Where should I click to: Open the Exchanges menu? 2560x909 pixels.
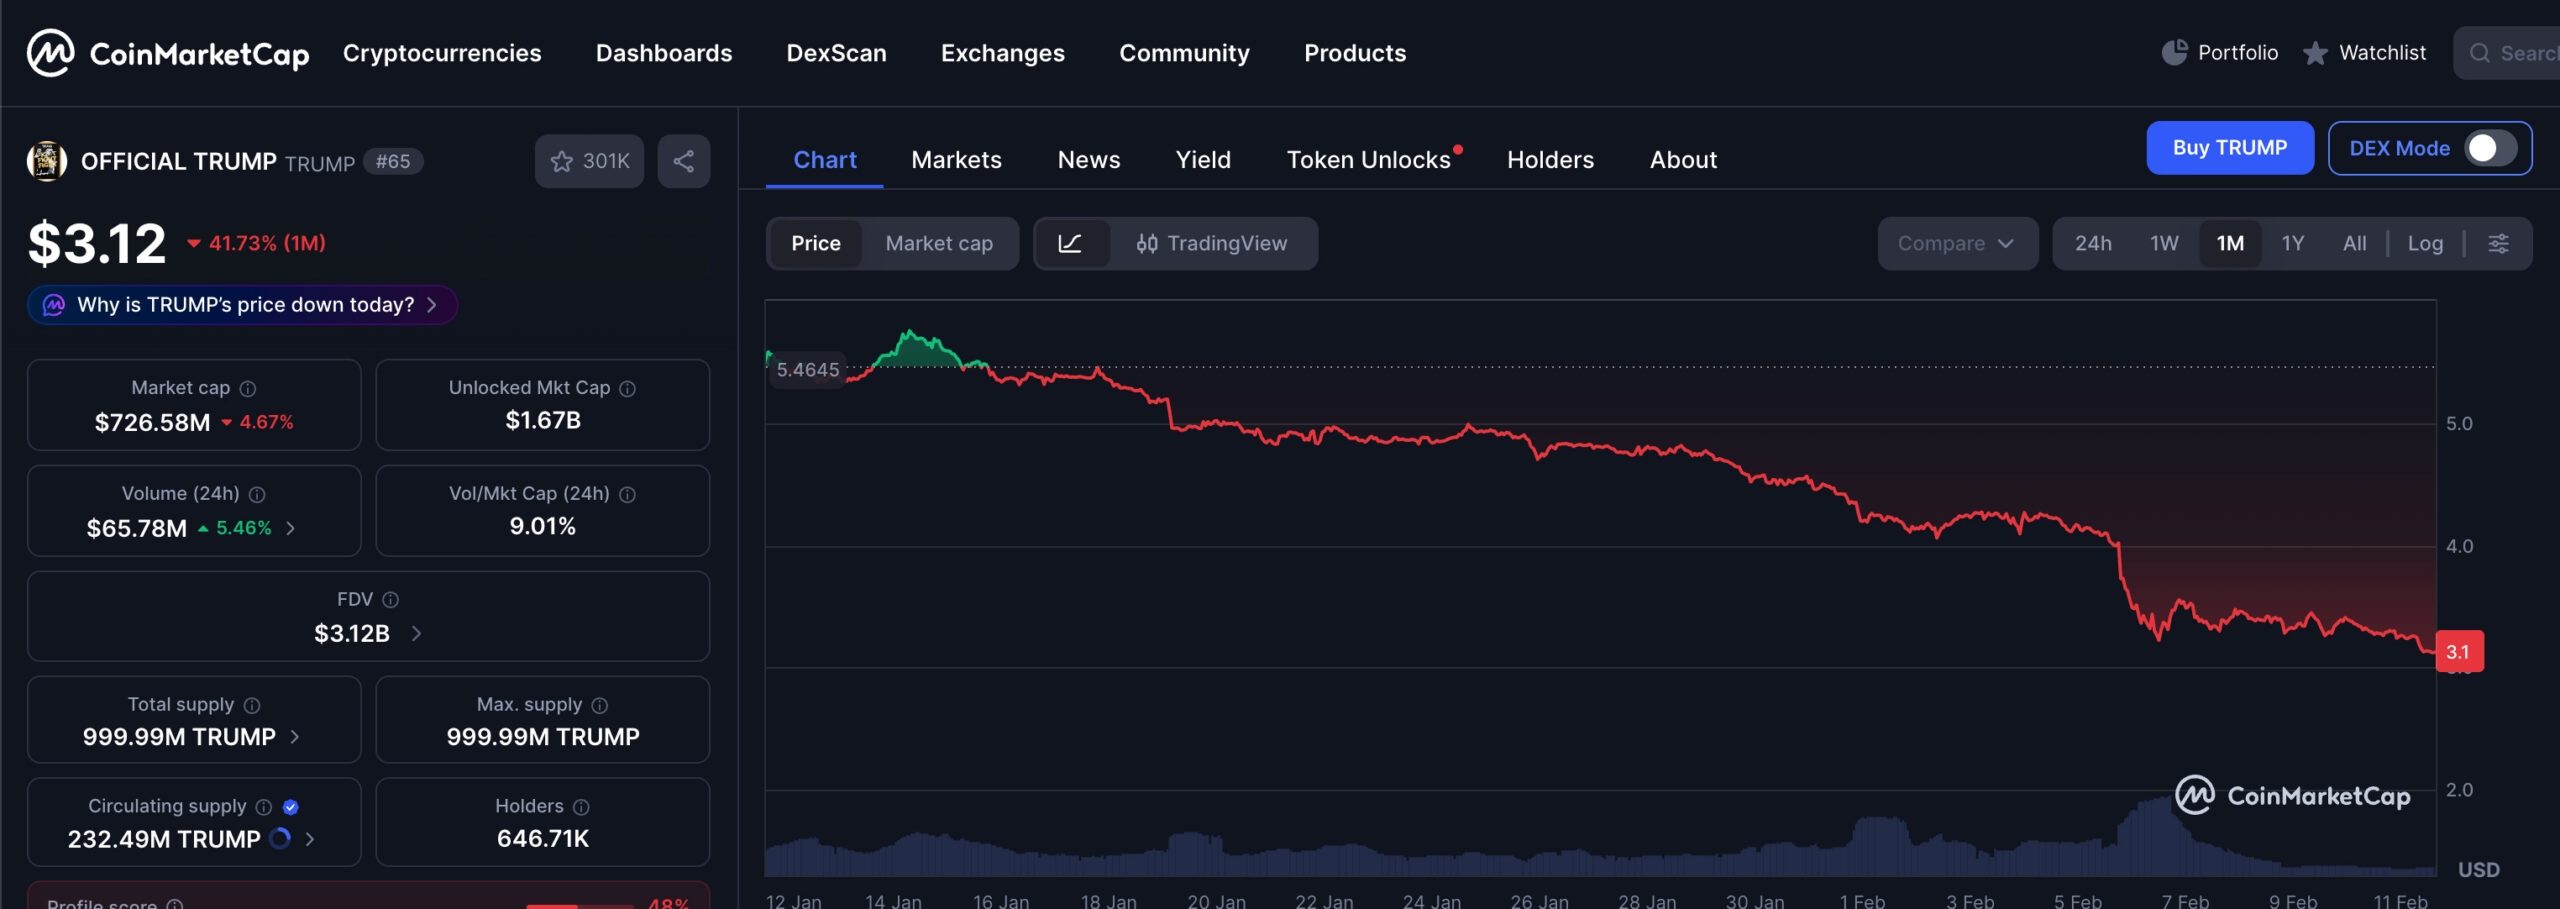click(x=1003, y=53)
